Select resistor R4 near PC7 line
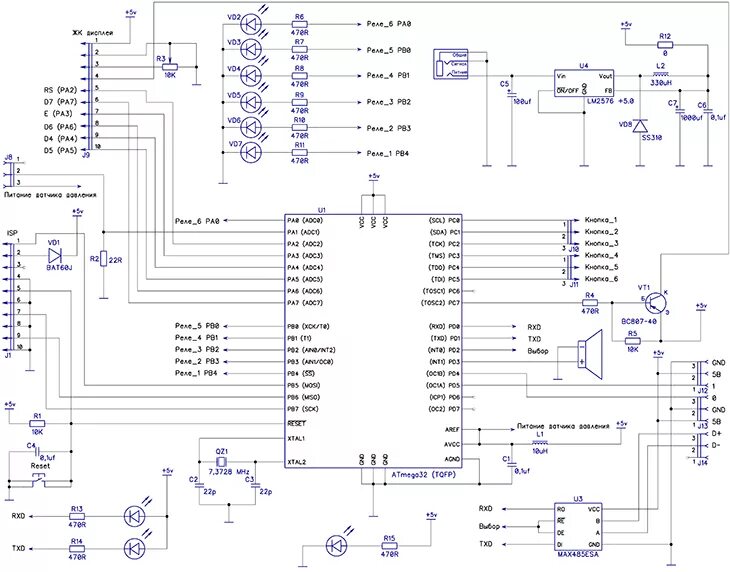 tap(590, 303)
